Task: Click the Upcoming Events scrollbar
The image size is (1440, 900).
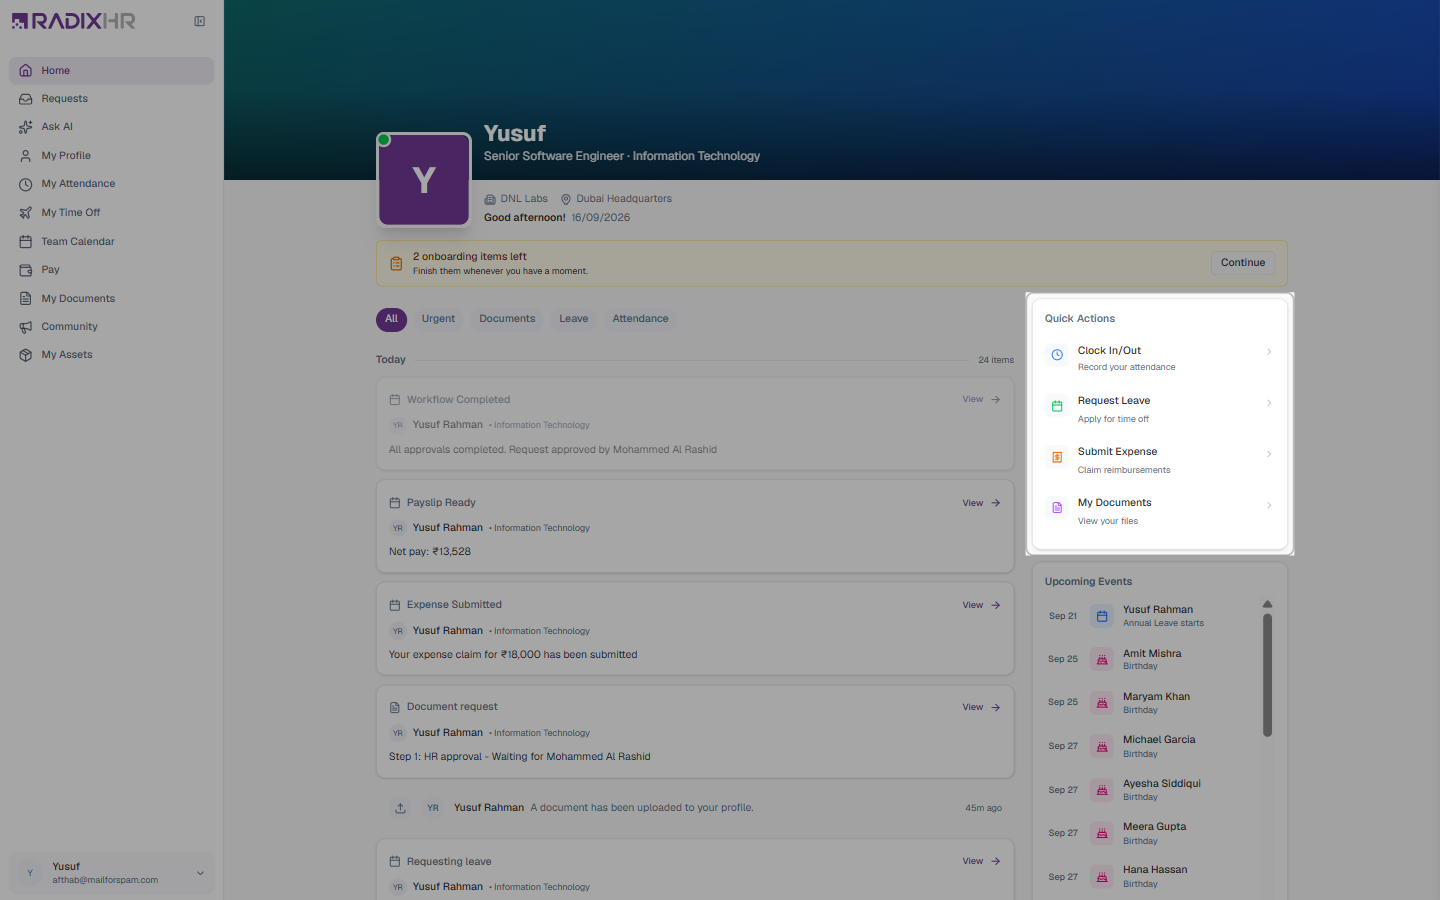Action: pyautogui.click(x=1267, y=675)
